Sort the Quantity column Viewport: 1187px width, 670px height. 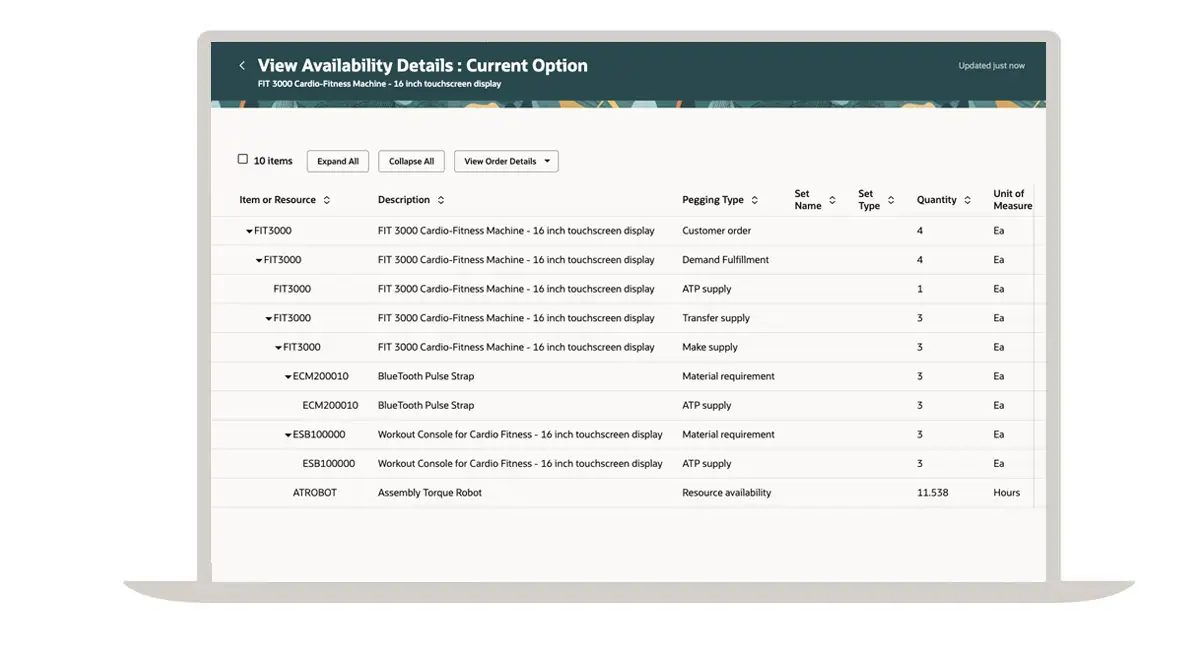click(968, 200)
